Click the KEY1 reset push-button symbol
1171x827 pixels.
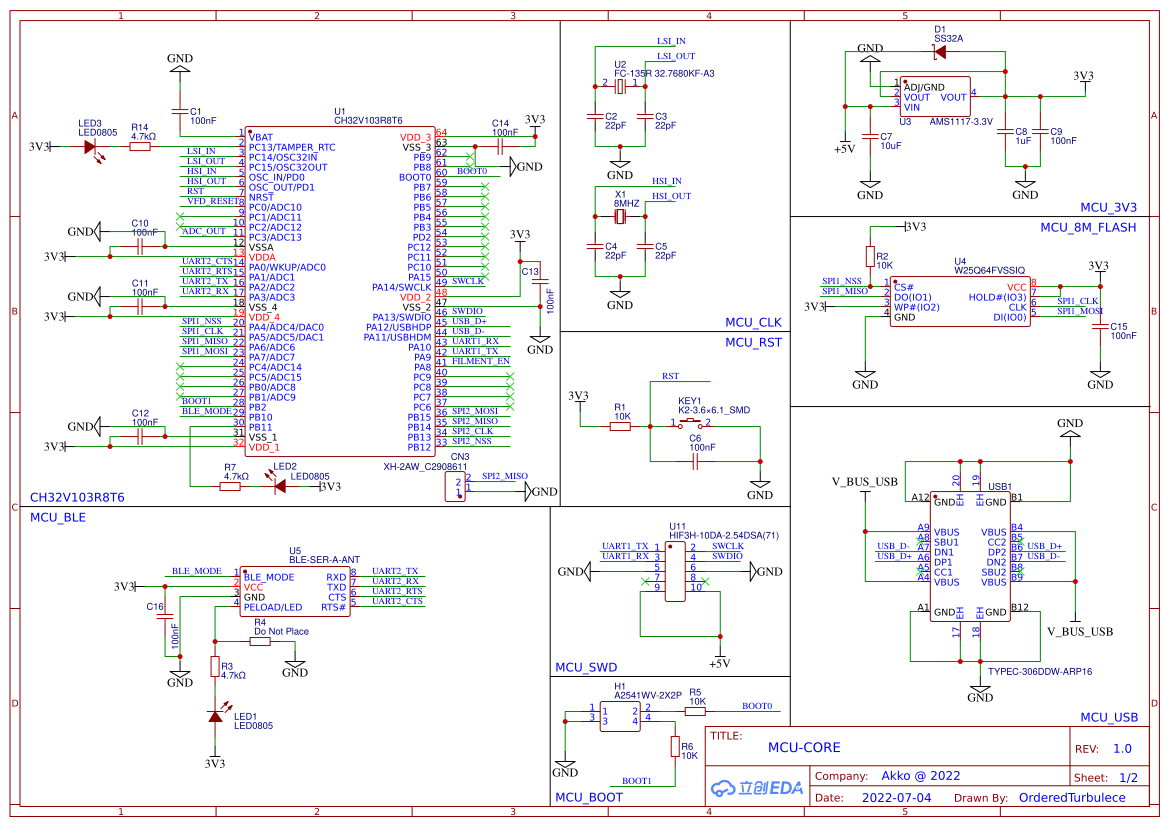[x=690, y=425]
